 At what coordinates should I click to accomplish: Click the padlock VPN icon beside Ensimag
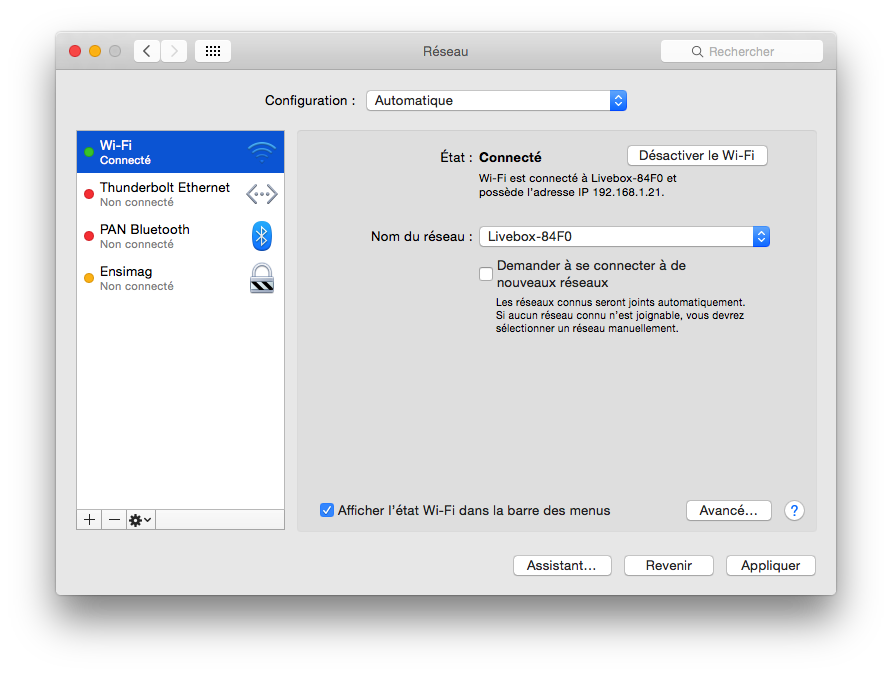262,278
